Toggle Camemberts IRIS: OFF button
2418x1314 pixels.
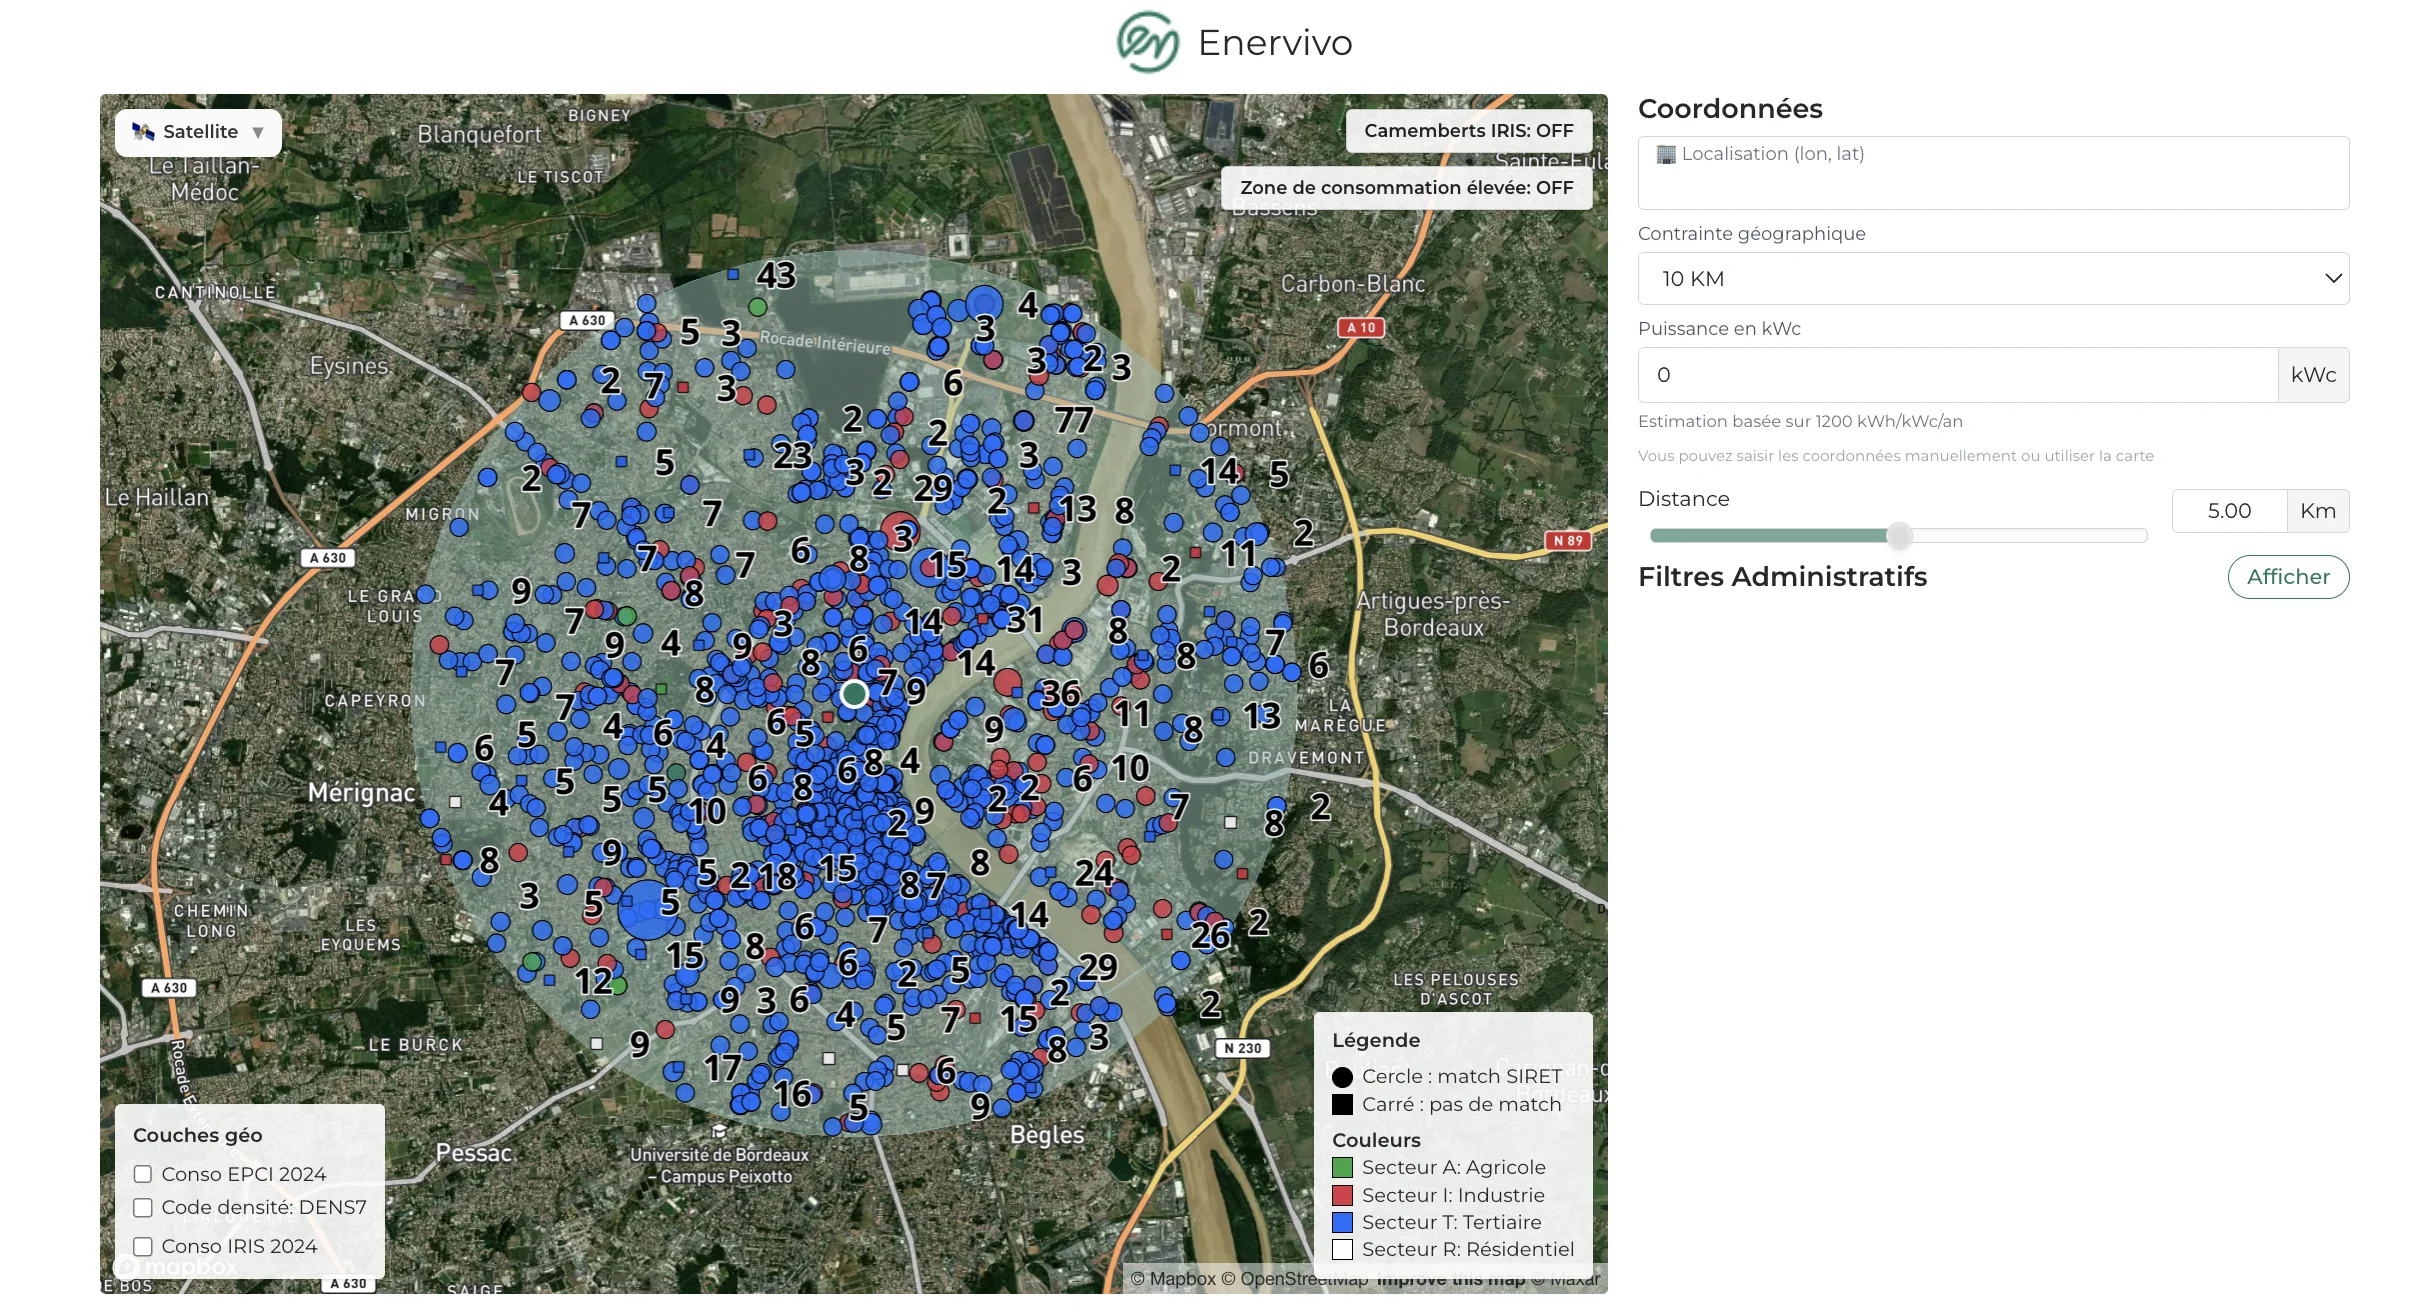coord(1468,131)
